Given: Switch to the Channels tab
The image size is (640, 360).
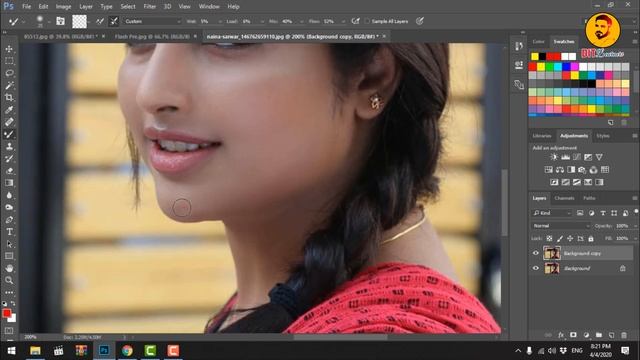Looking at the screenshot, I should point(564,198).
